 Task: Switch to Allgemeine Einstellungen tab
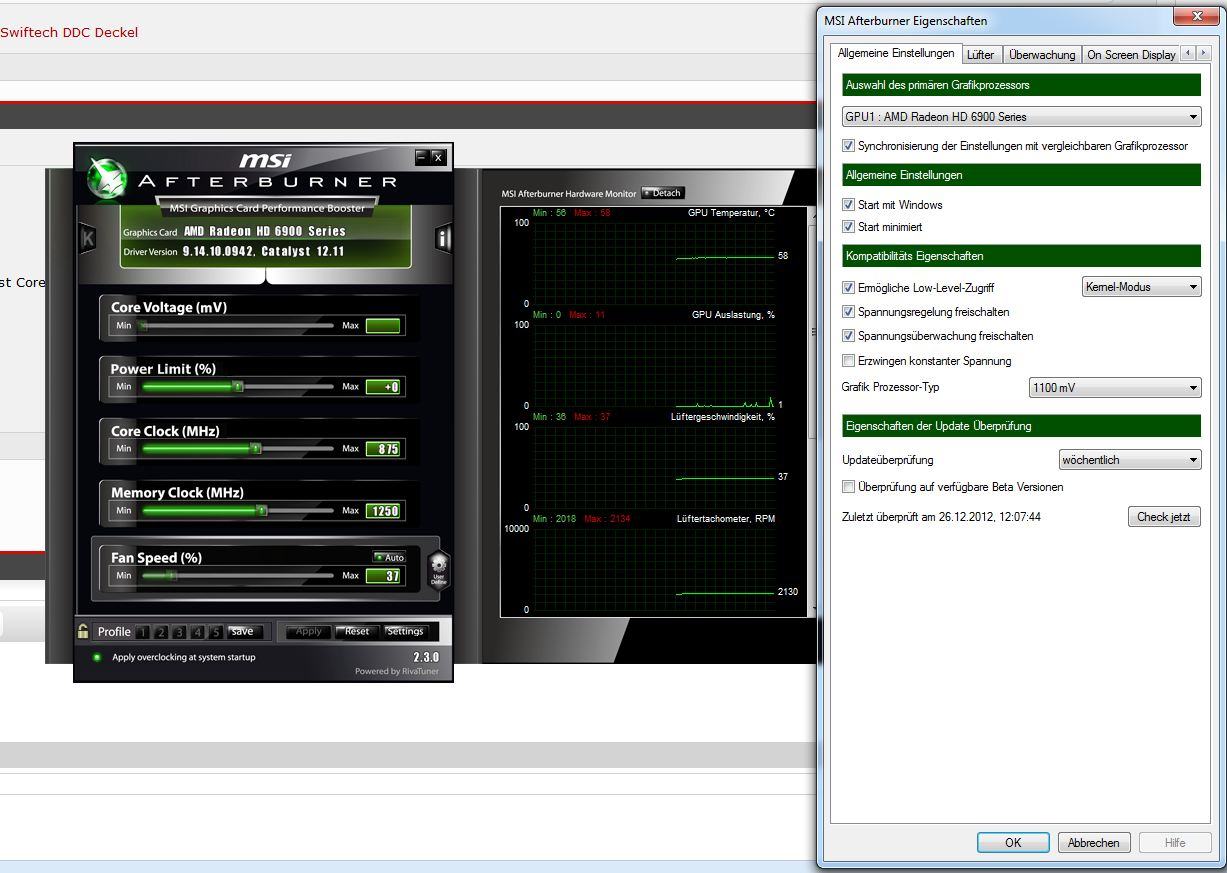click(896, 53)
